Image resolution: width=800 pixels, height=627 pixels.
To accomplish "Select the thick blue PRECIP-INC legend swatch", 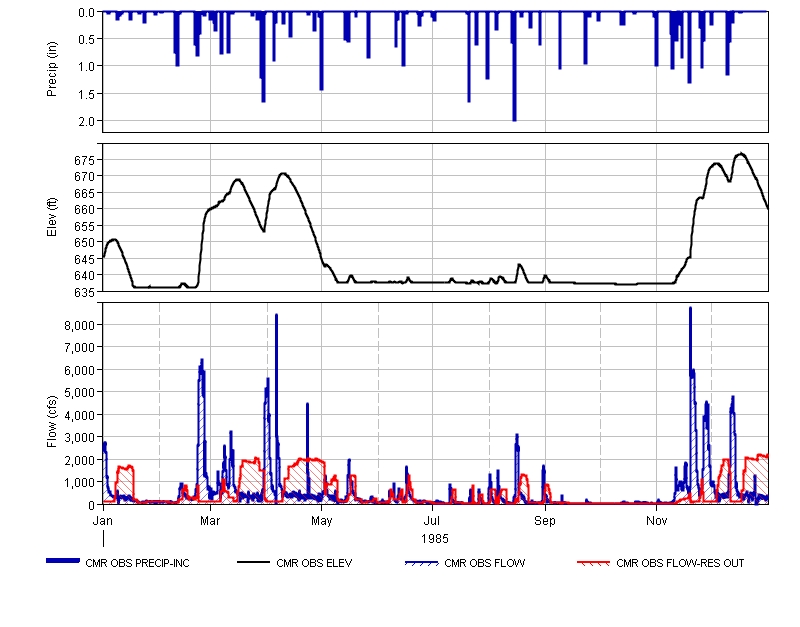I will [x=63, y=561].
